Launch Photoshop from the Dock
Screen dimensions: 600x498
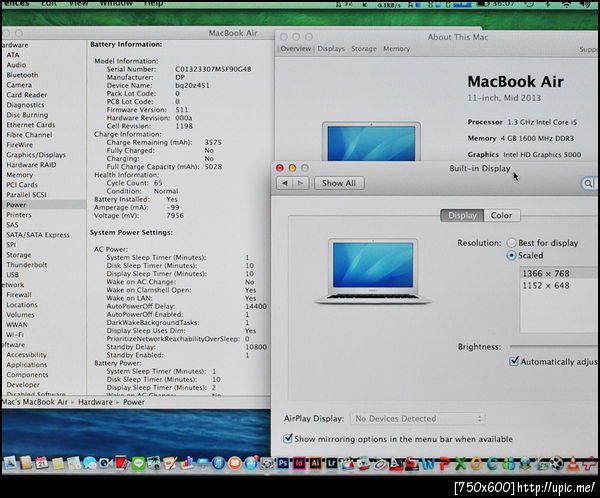pos(283,463)
